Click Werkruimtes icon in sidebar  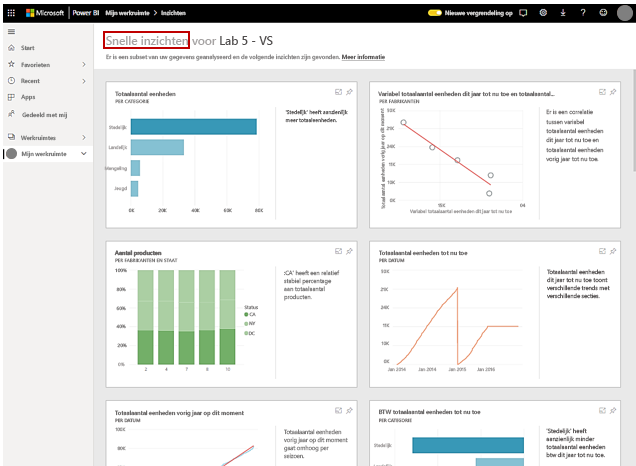pyautogui.click(x=11, y=137)
